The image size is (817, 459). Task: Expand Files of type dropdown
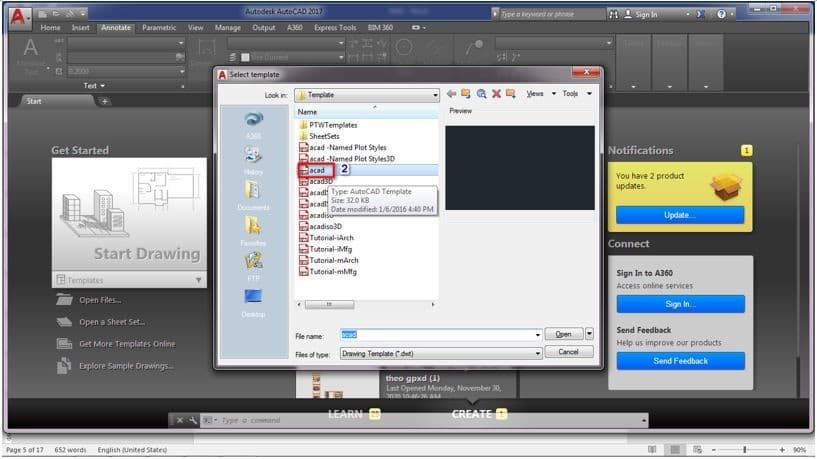538,354
